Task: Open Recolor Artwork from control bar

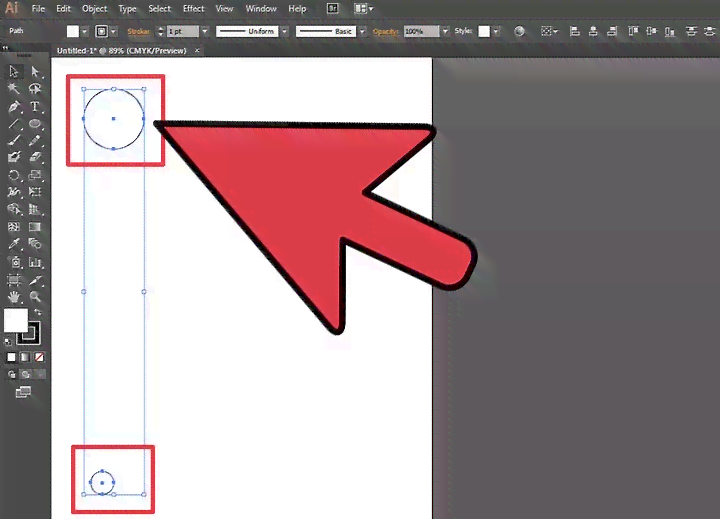Action: [519, 31]
